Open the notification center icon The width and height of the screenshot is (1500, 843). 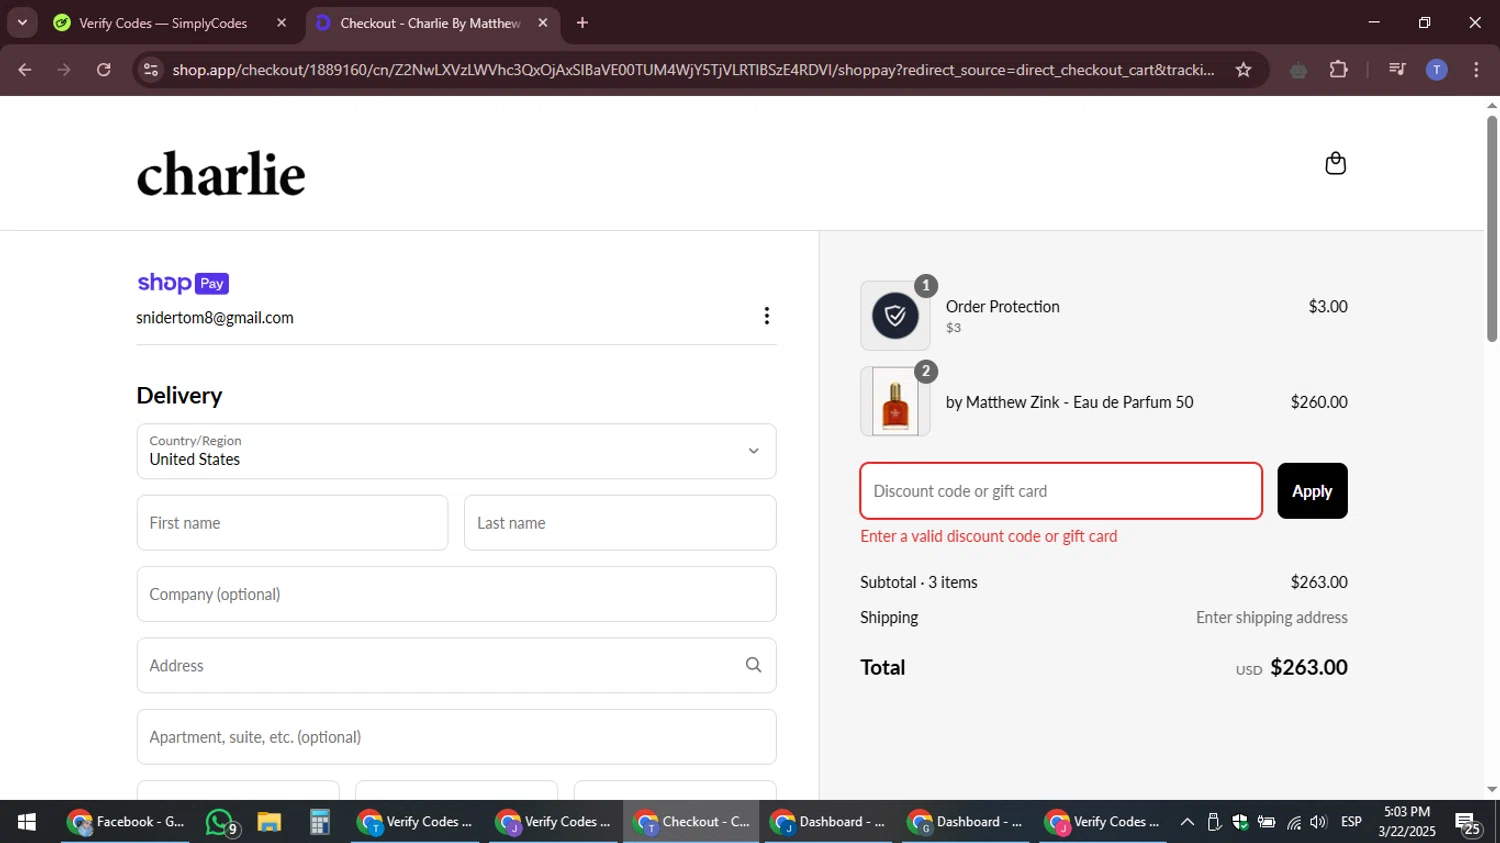click(1468, 823)
